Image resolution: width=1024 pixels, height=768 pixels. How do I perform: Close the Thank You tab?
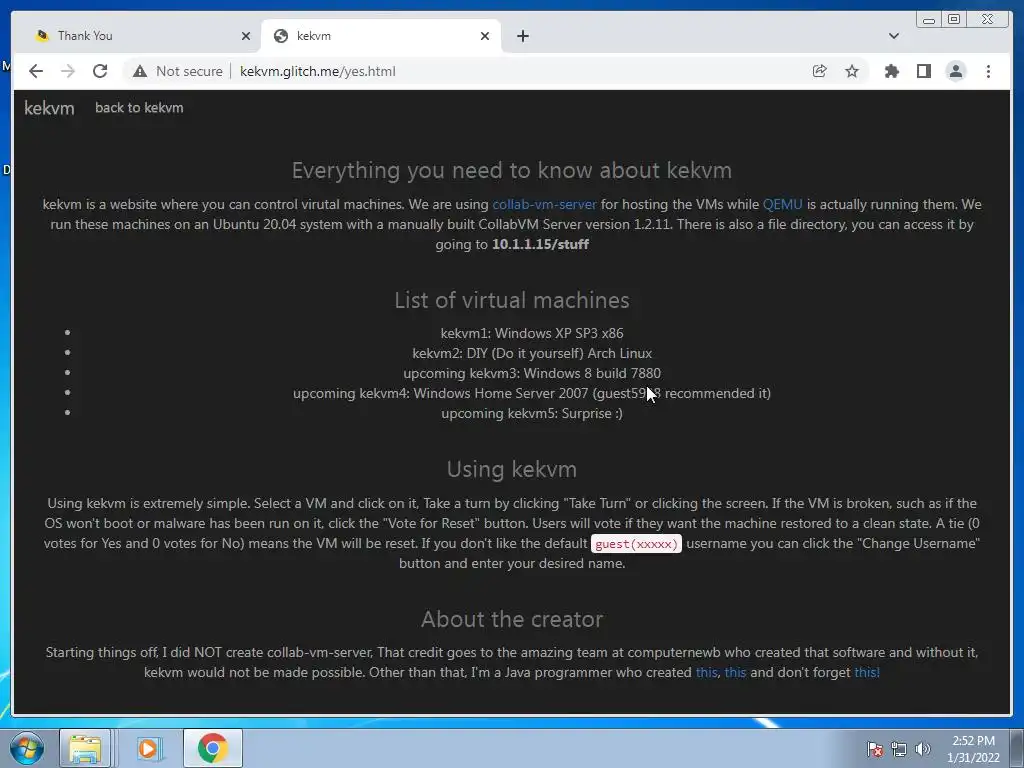246,36
